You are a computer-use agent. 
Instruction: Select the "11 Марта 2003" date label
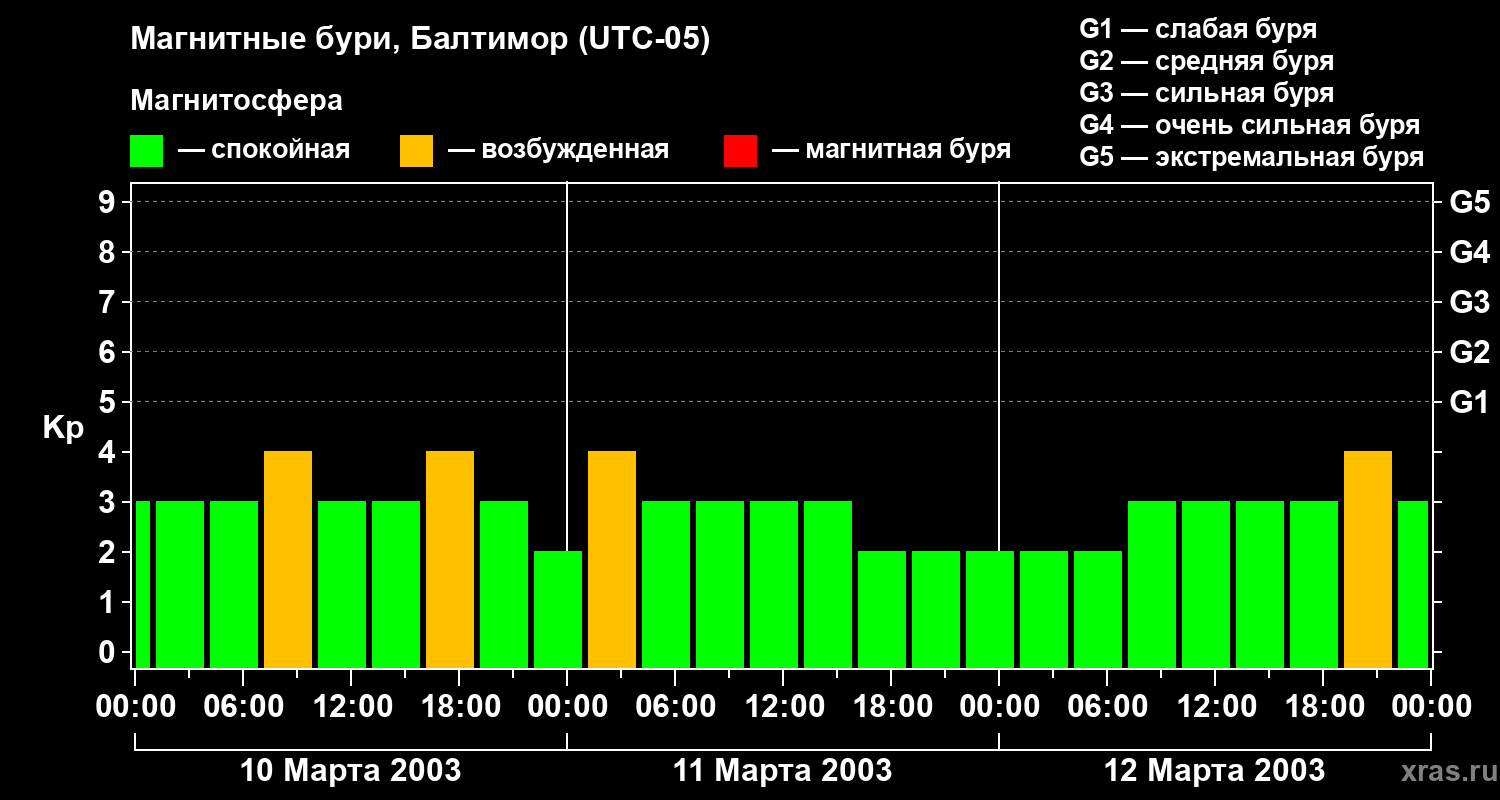click(782, 771)
